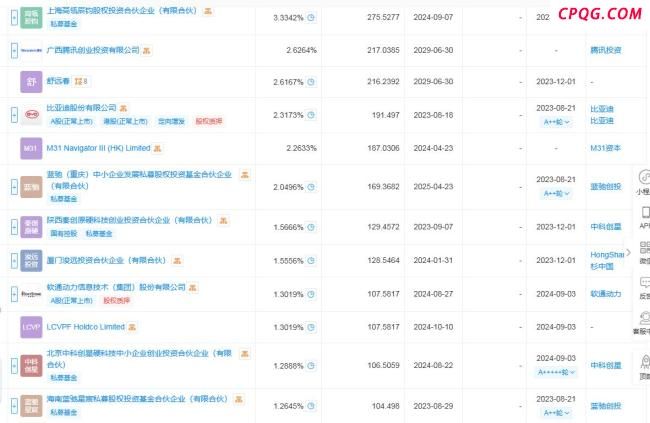Click 私募基金 tag under 北京中科创星

pos(64,378)
